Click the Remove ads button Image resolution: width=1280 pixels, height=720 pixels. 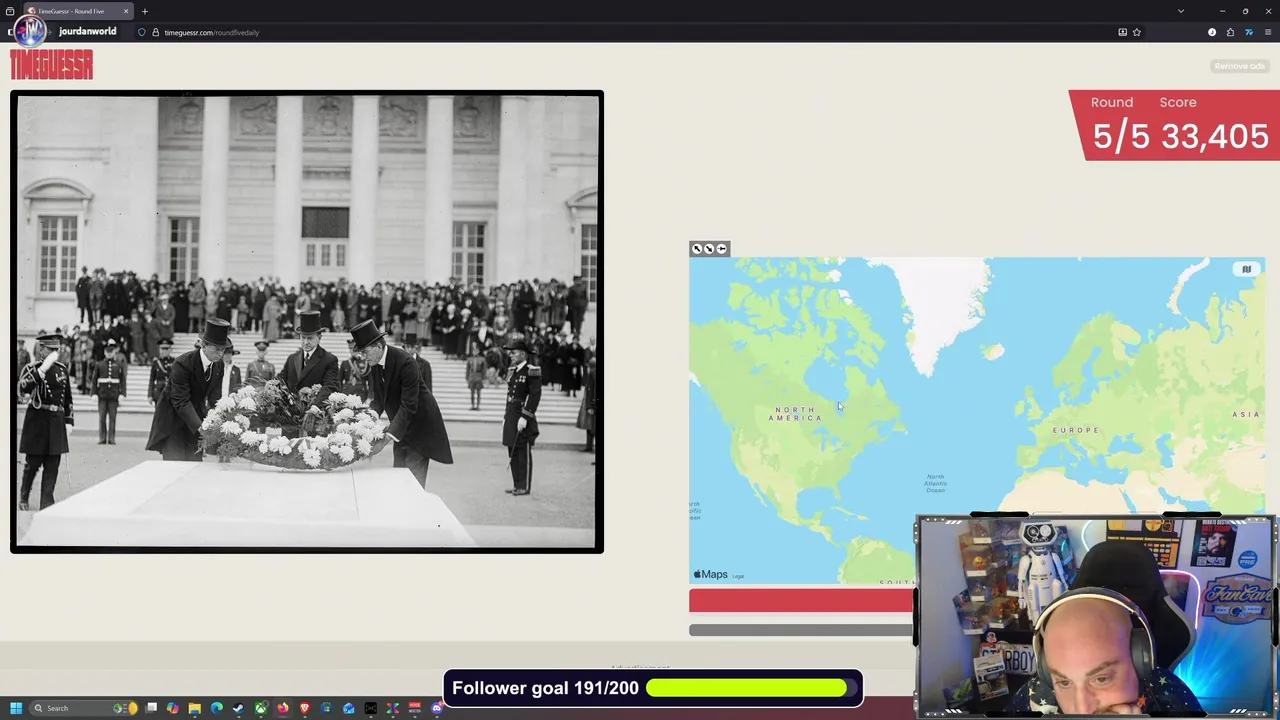coord(1239,66)
